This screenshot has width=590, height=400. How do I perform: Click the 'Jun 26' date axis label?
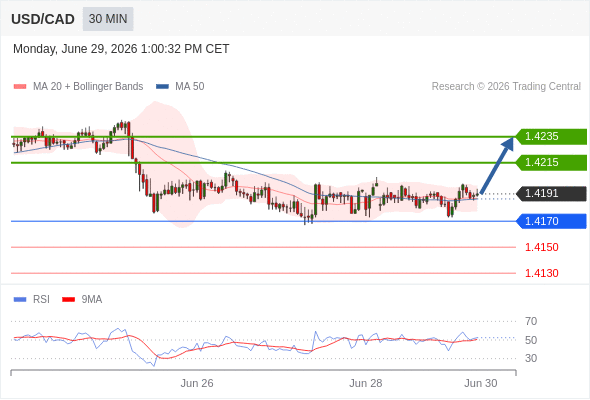(x=197, y=383)
